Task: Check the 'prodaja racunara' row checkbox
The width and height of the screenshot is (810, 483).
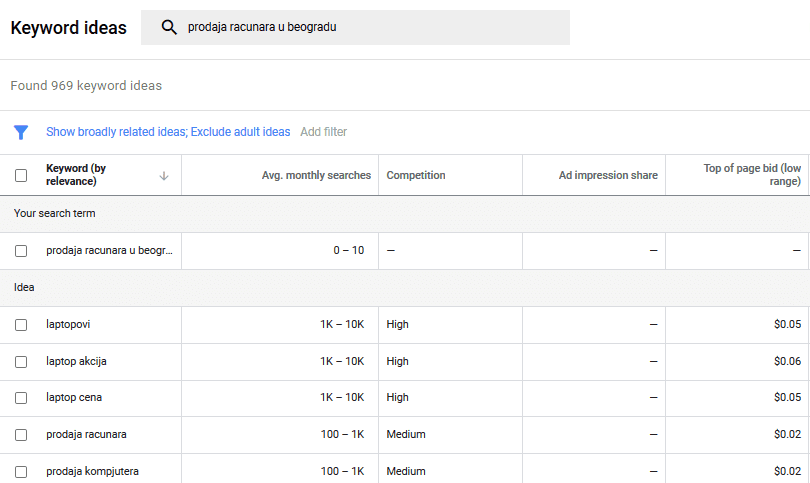Action: point(21,435)
